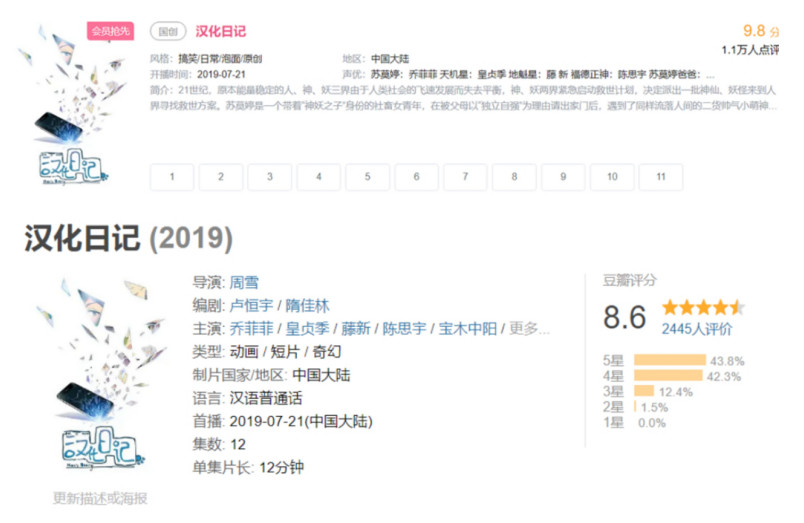Click the 汉化日记 (2019) heading
804x523 pixels.
point(128,238)
